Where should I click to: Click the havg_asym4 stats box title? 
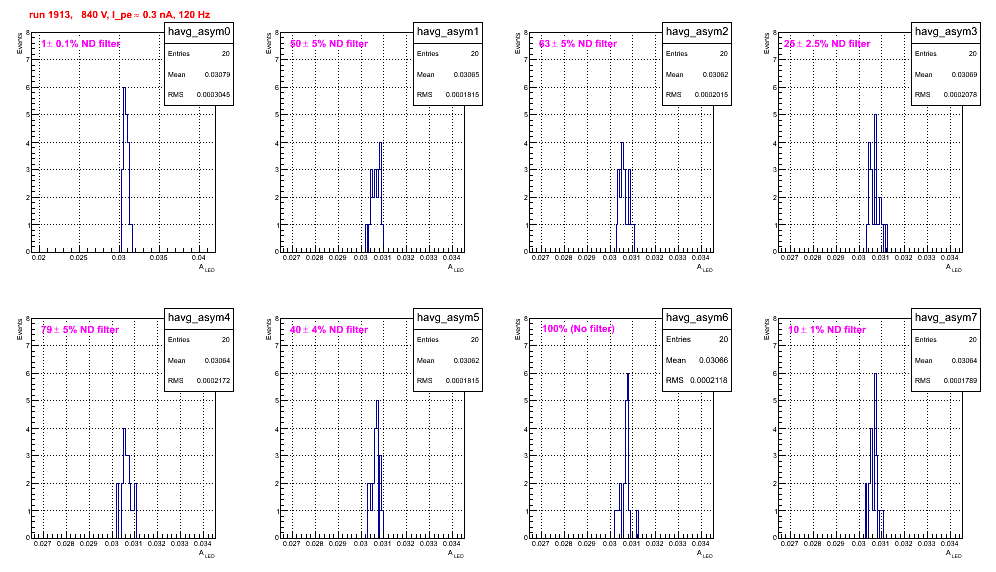tap(199, 318)
